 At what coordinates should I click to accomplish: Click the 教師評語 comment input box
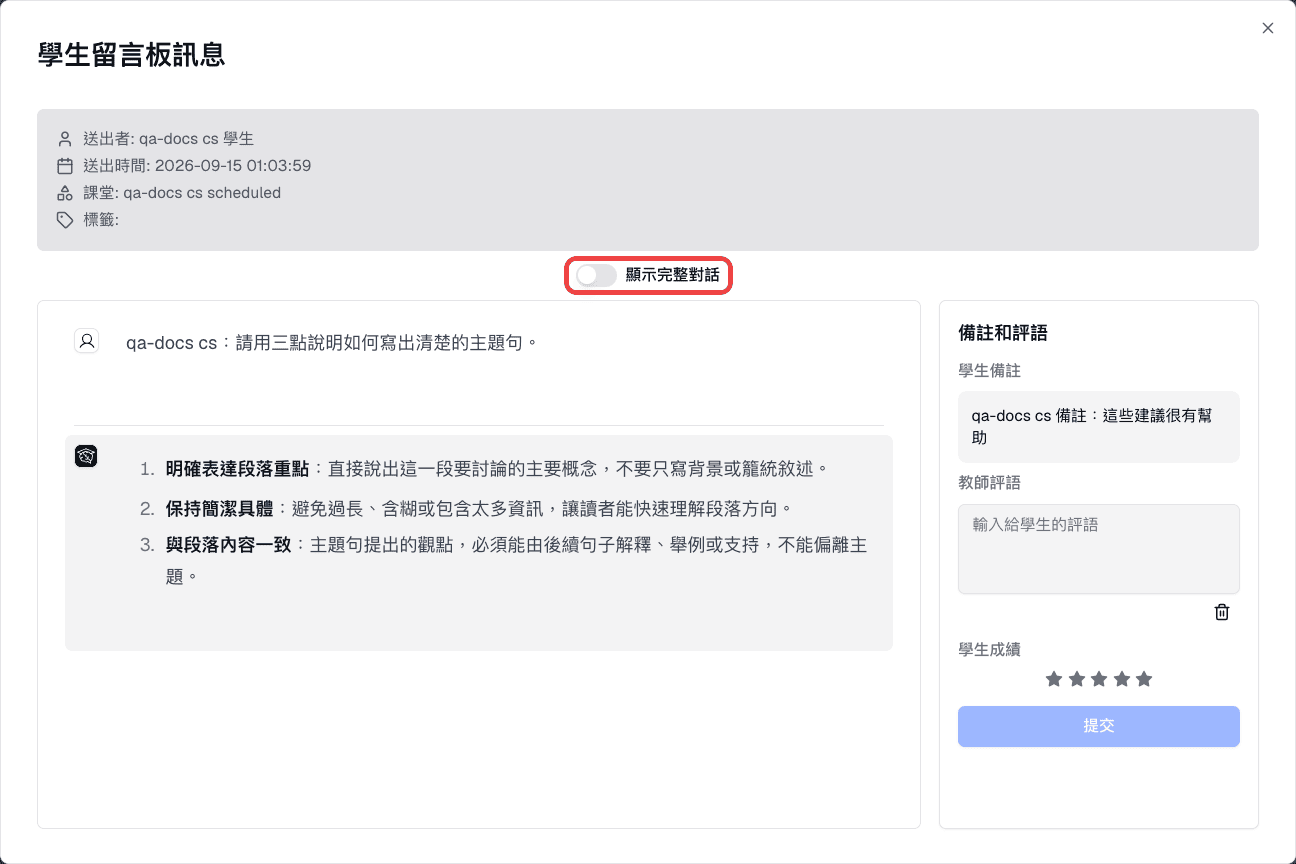(1099, 549)
